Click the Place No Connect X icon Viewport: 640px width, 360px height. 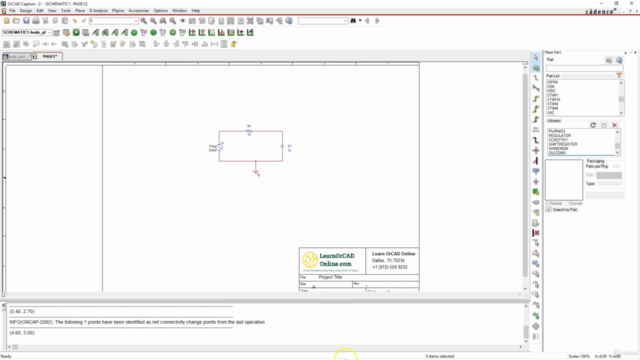point(536,233)
